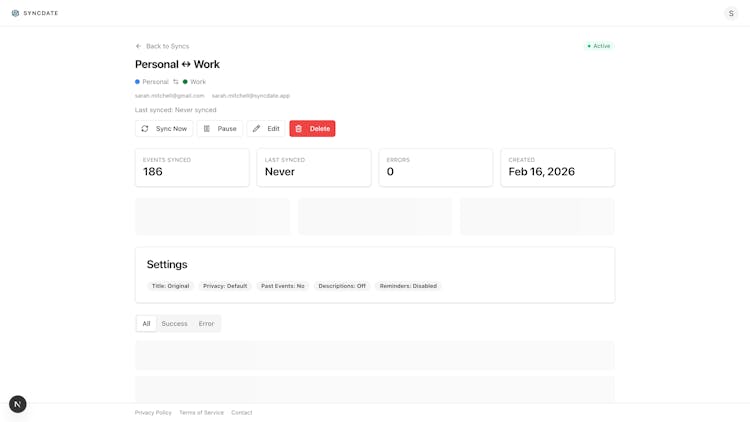Image resolution: width=750 pixels, height=422 pixels.
Task: Click the sync arrows between calendars
Action: click(x=176, y=82)
